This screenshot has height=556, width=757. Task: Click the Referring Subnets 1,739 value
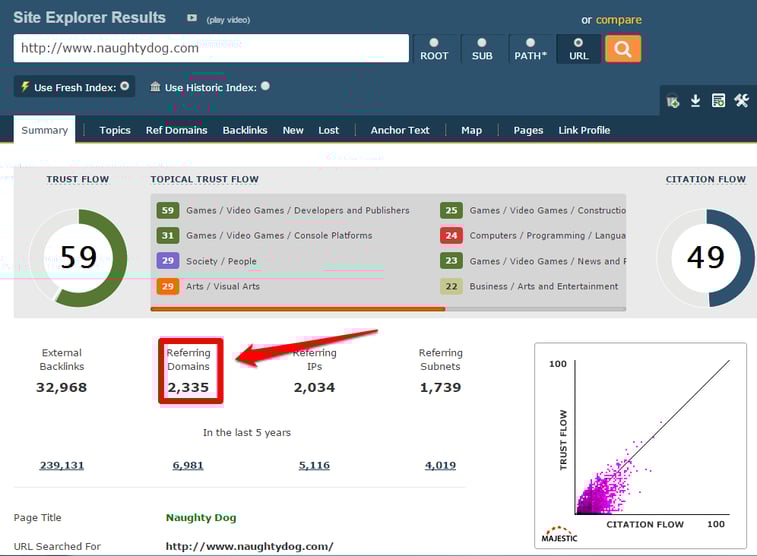tap(440, 388)
